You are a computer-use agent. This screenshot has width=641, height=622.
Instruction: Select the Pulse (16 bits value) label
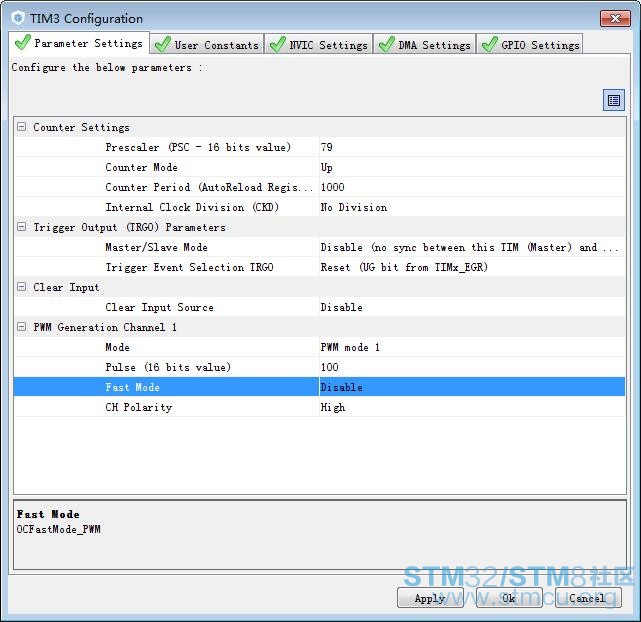[x=168, y=367]
